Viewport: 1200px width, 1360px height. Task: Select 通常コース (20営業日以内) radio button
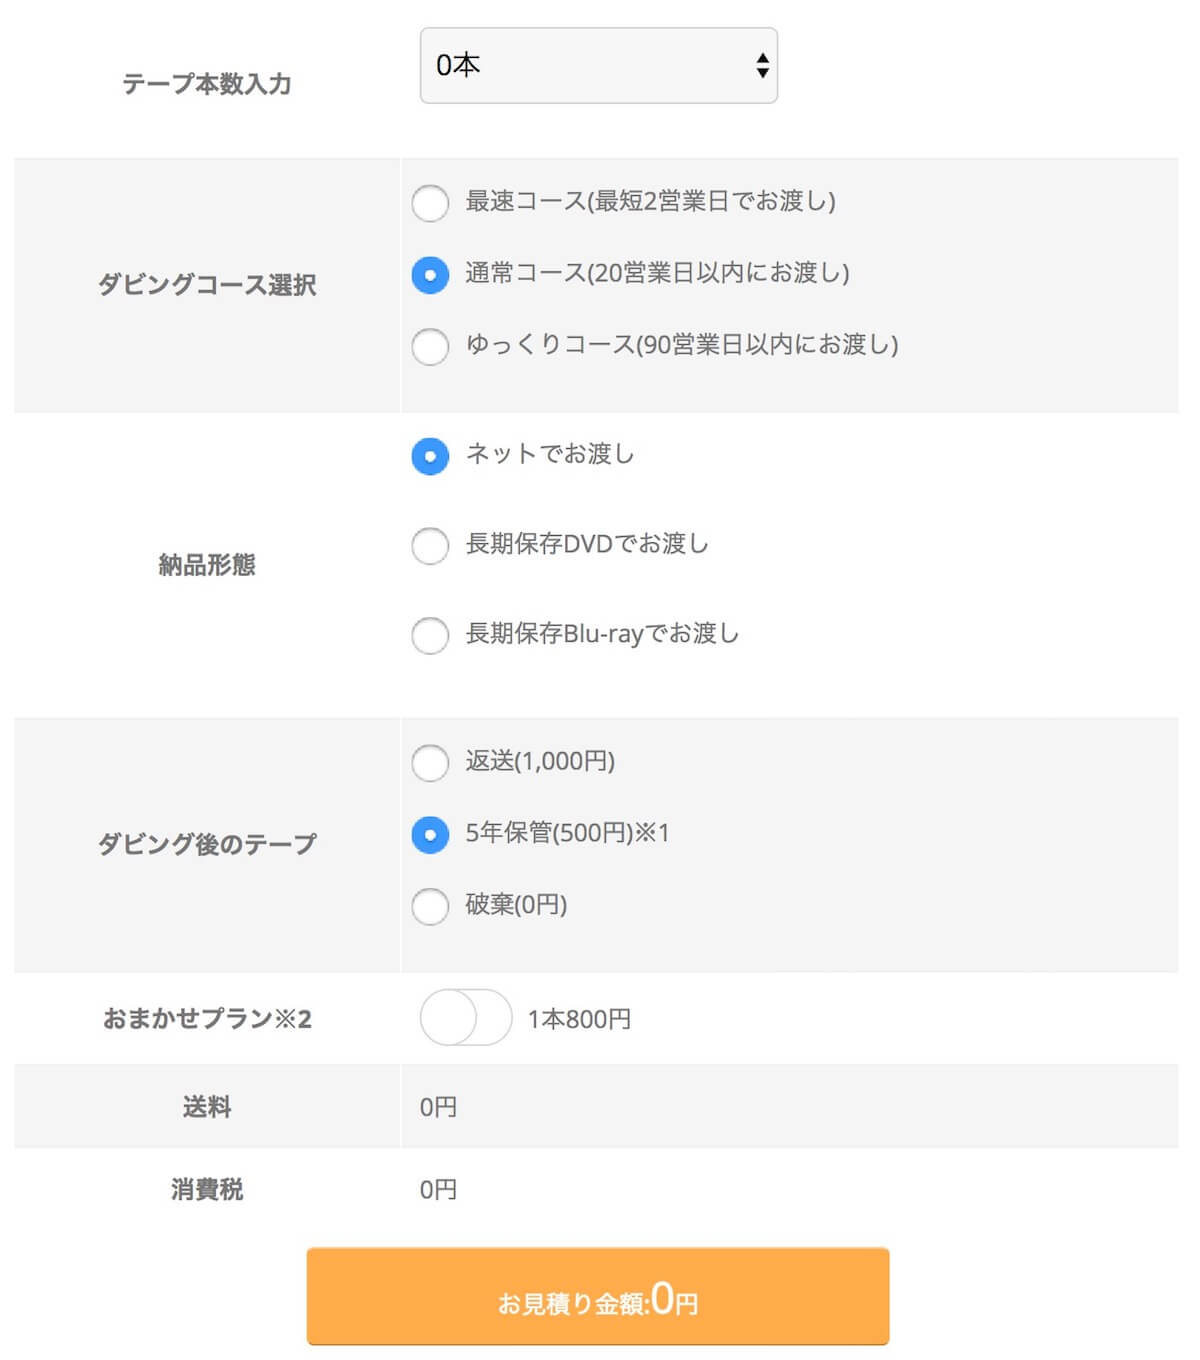[x=430, y=274]
